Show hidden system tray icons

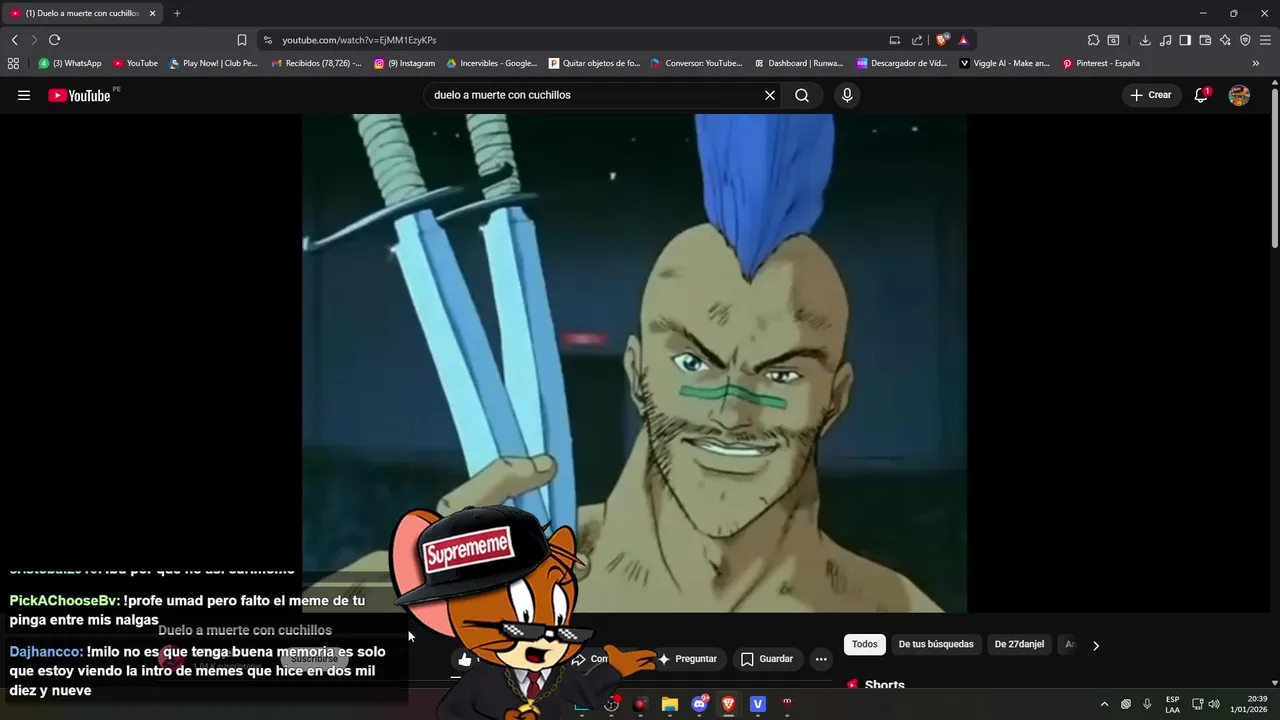pos(1104,704)
